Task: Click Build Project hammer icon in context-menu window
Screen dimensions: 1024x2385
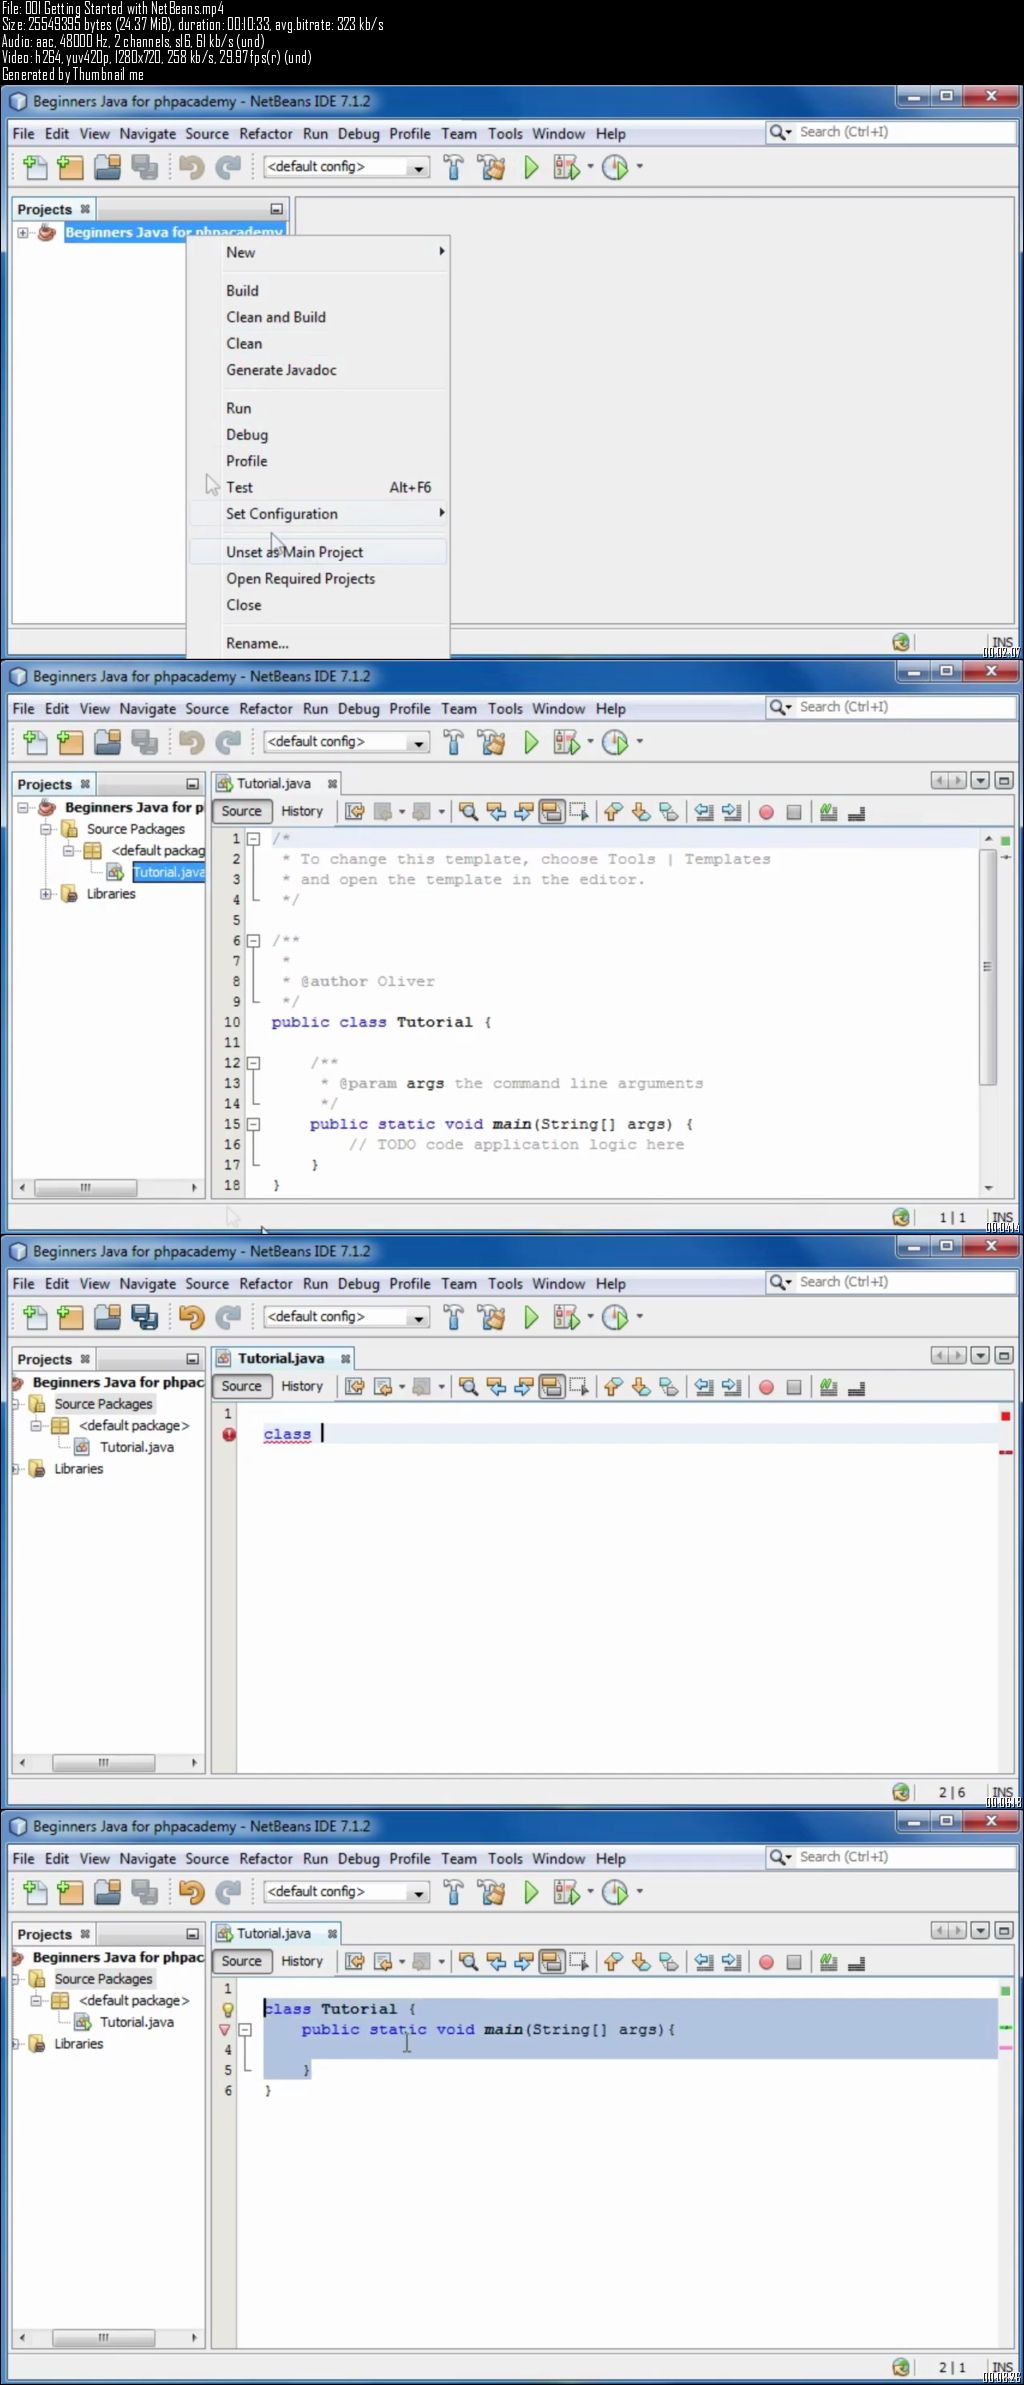Action: click(453, 167)
